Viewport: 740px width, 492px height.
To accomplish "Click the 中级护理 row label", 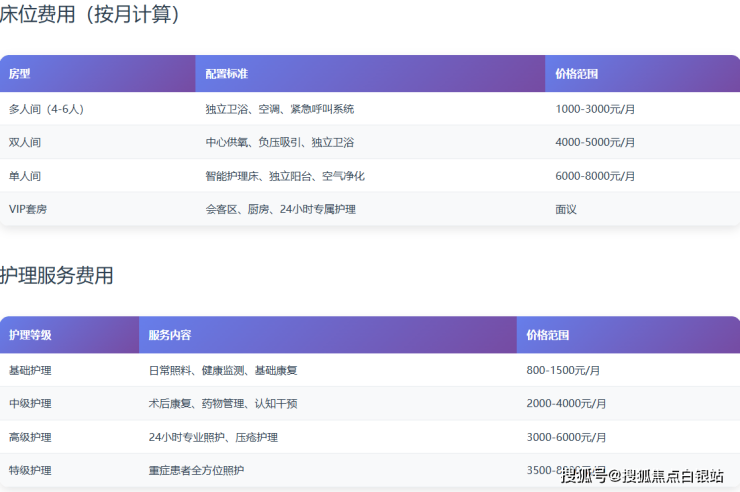I will (30, 404).
